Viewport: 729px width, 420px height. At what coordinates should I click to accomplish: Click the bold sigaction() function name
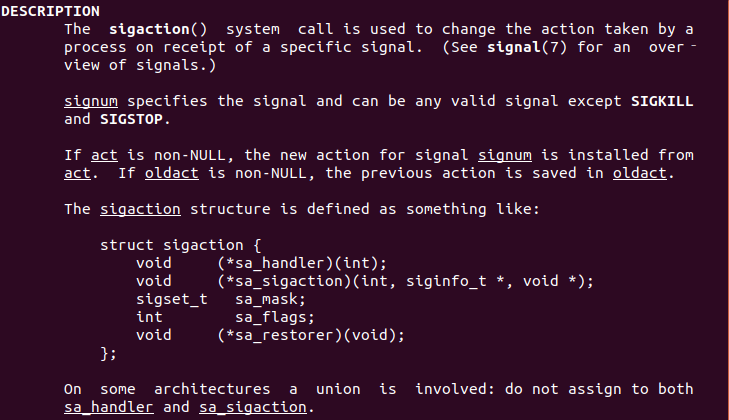[158, 29]
